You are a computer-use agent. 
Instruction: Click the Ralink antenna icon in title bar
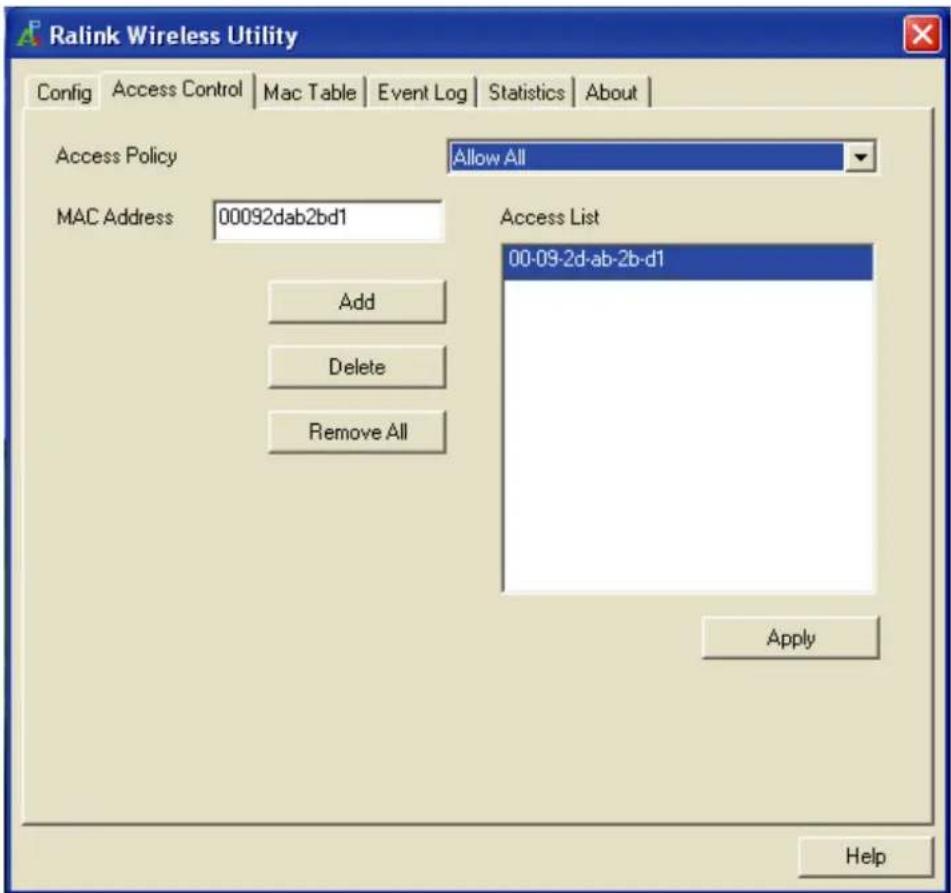pos(29,34)
